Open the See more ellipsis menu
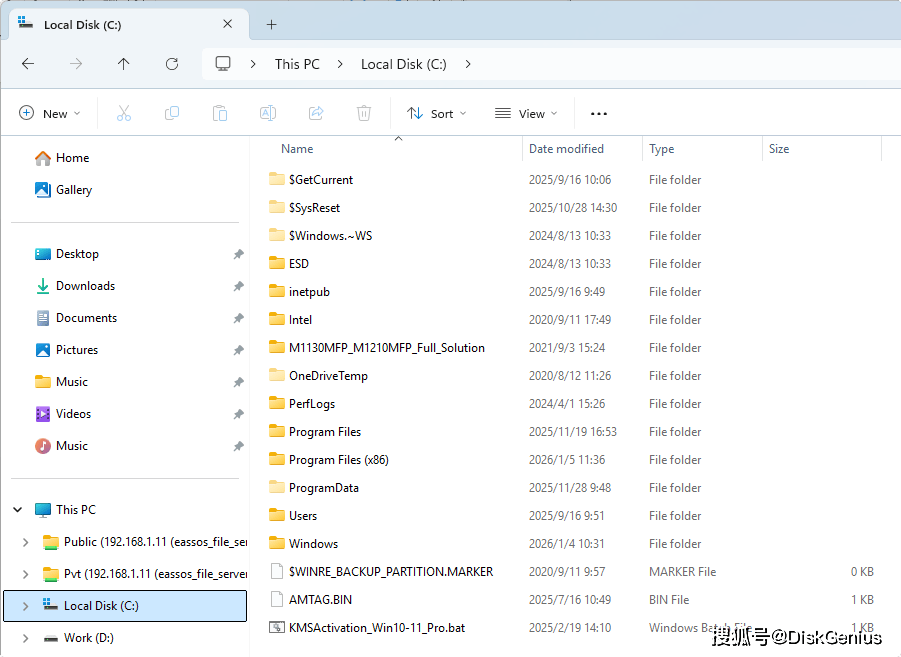Viewport: 901px width, 657px height. coord(599,114)
